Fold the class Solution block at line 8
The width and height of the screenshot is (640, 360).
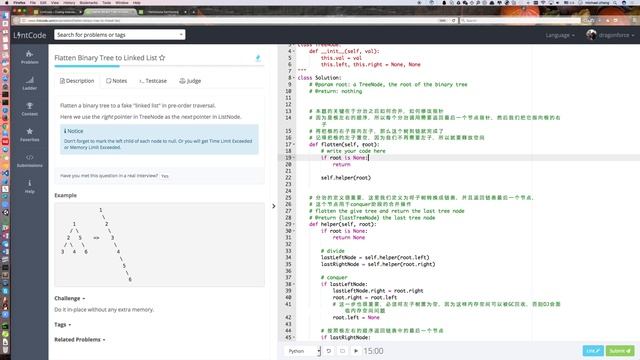[x=294, y=78]
